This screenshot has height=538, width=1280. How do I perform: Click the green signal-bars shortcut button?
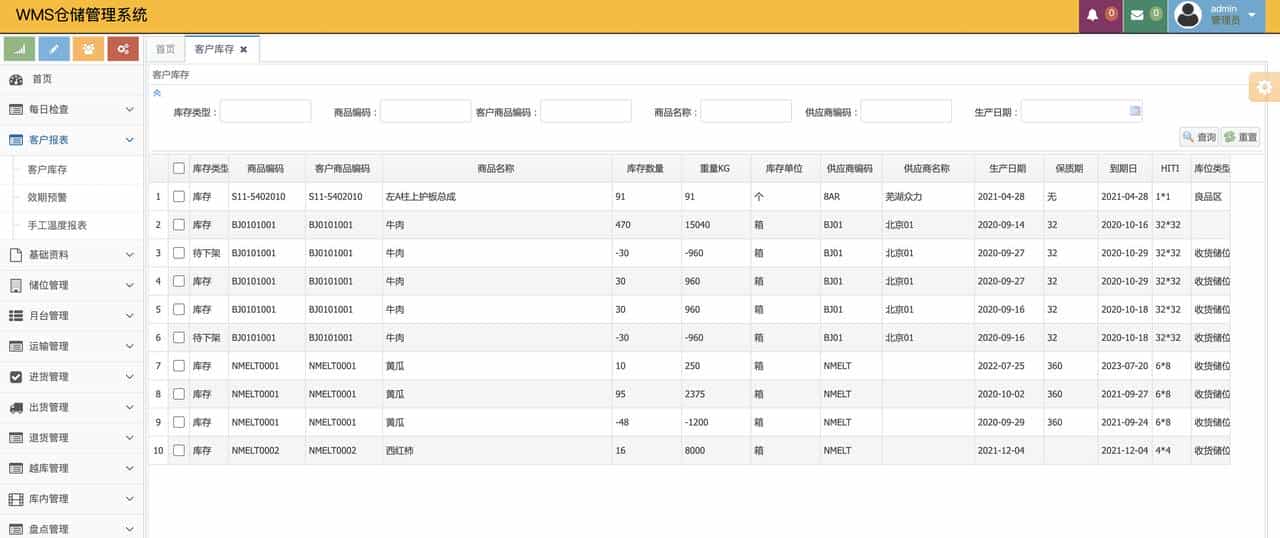click(20, 49)
